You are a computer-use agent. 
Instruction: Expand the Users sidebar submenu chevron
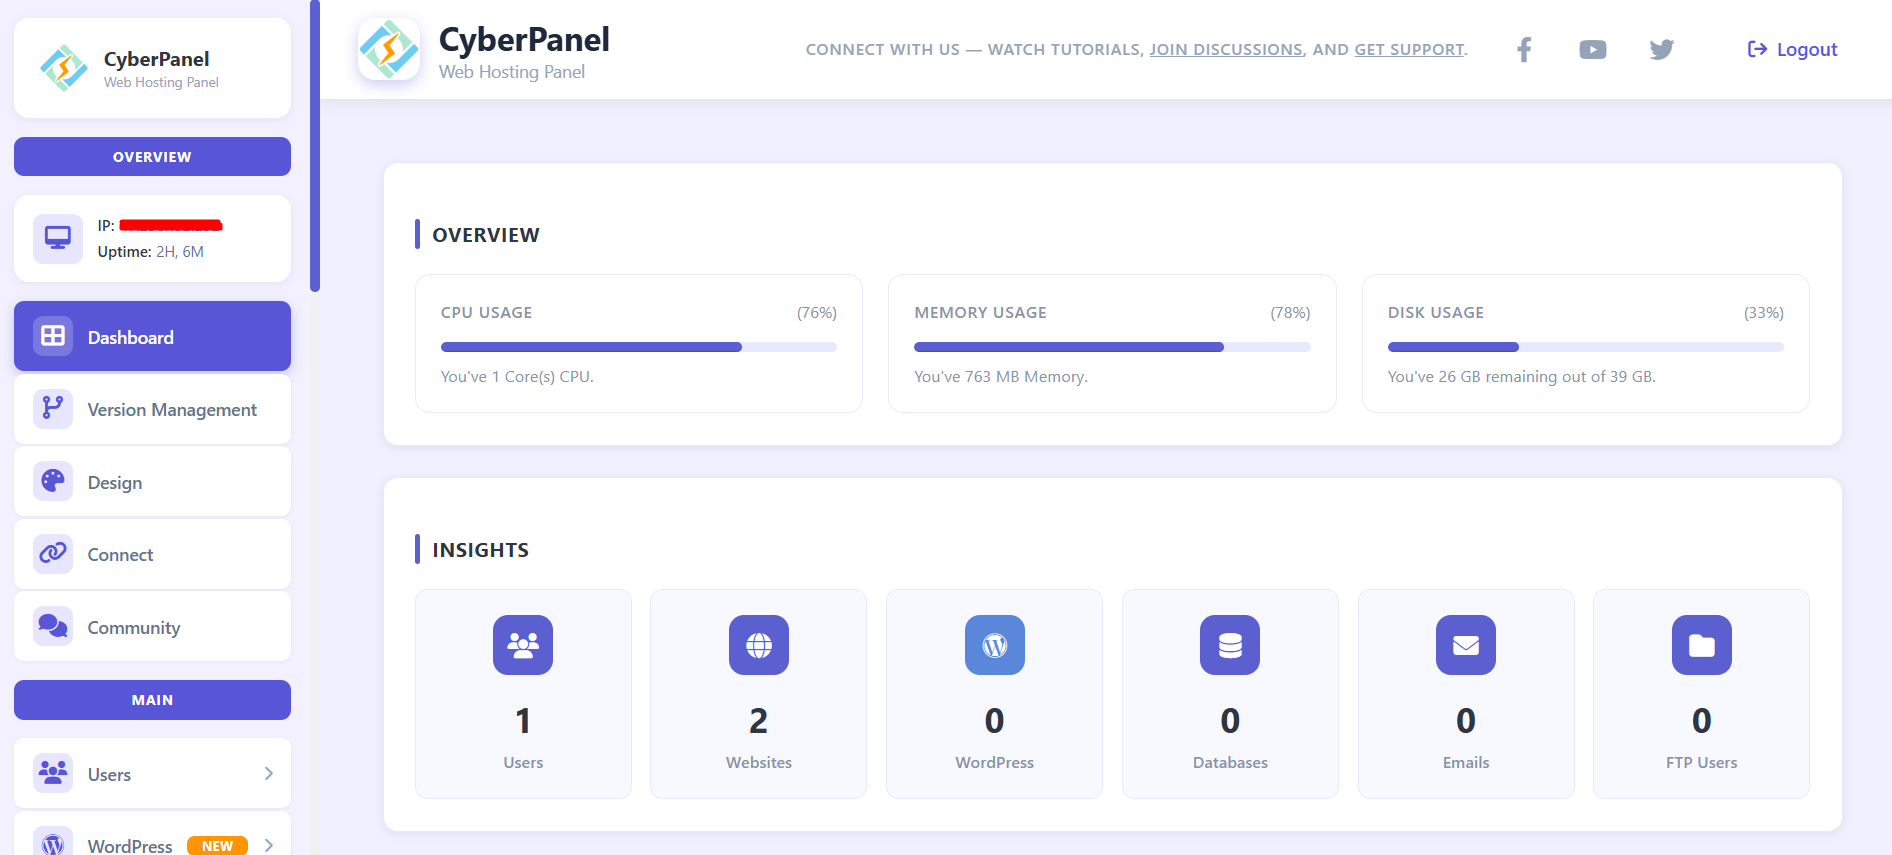[x=269, y=773]
